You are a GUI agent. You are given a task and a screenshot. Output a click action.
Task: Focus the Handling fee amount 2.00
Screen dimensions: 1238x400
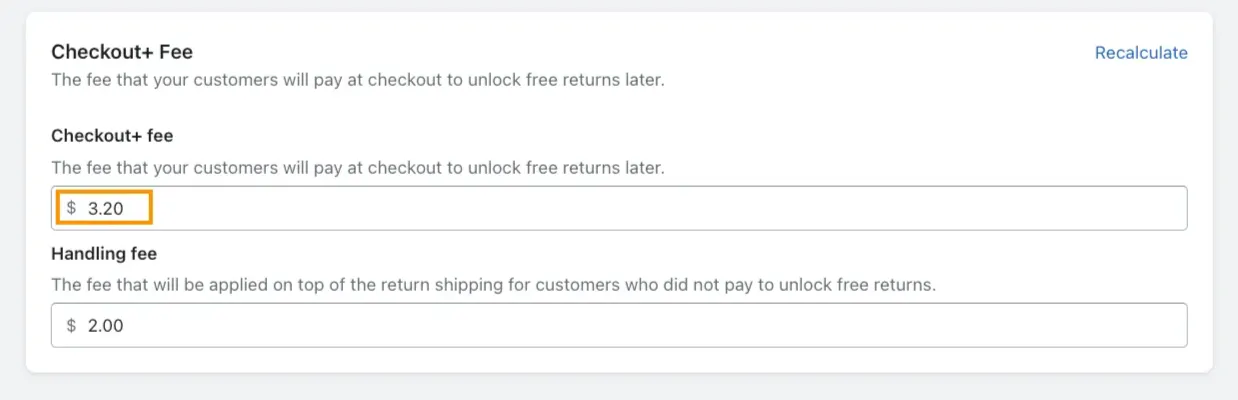[x=620, y=325]
